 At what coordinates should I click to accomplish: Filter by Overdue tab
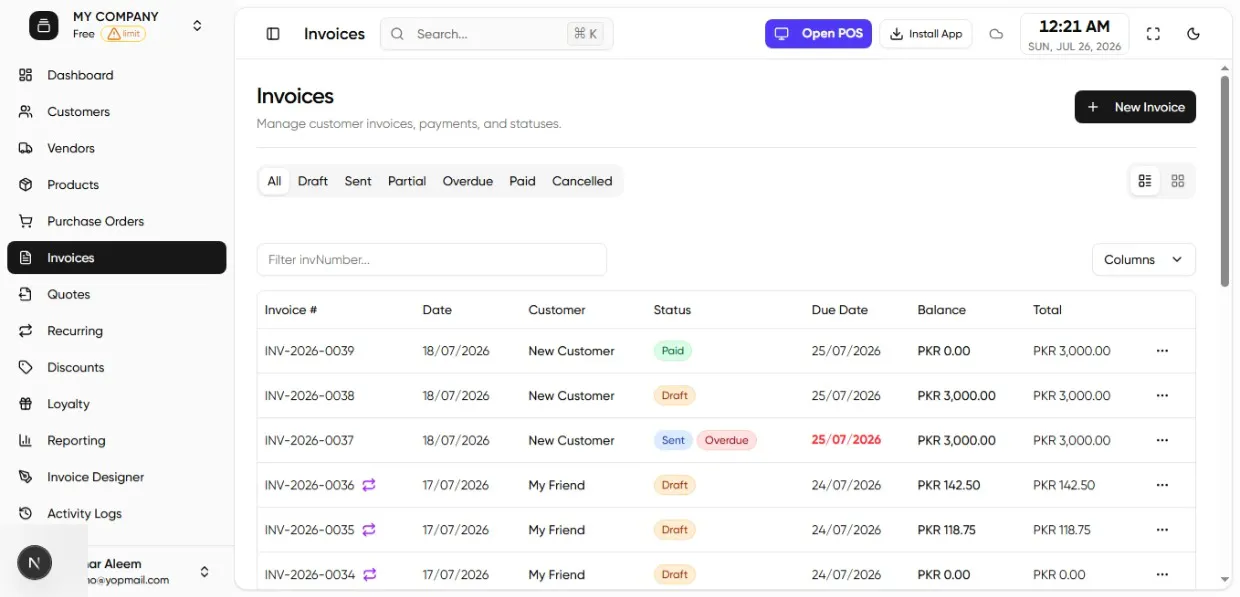468,181
